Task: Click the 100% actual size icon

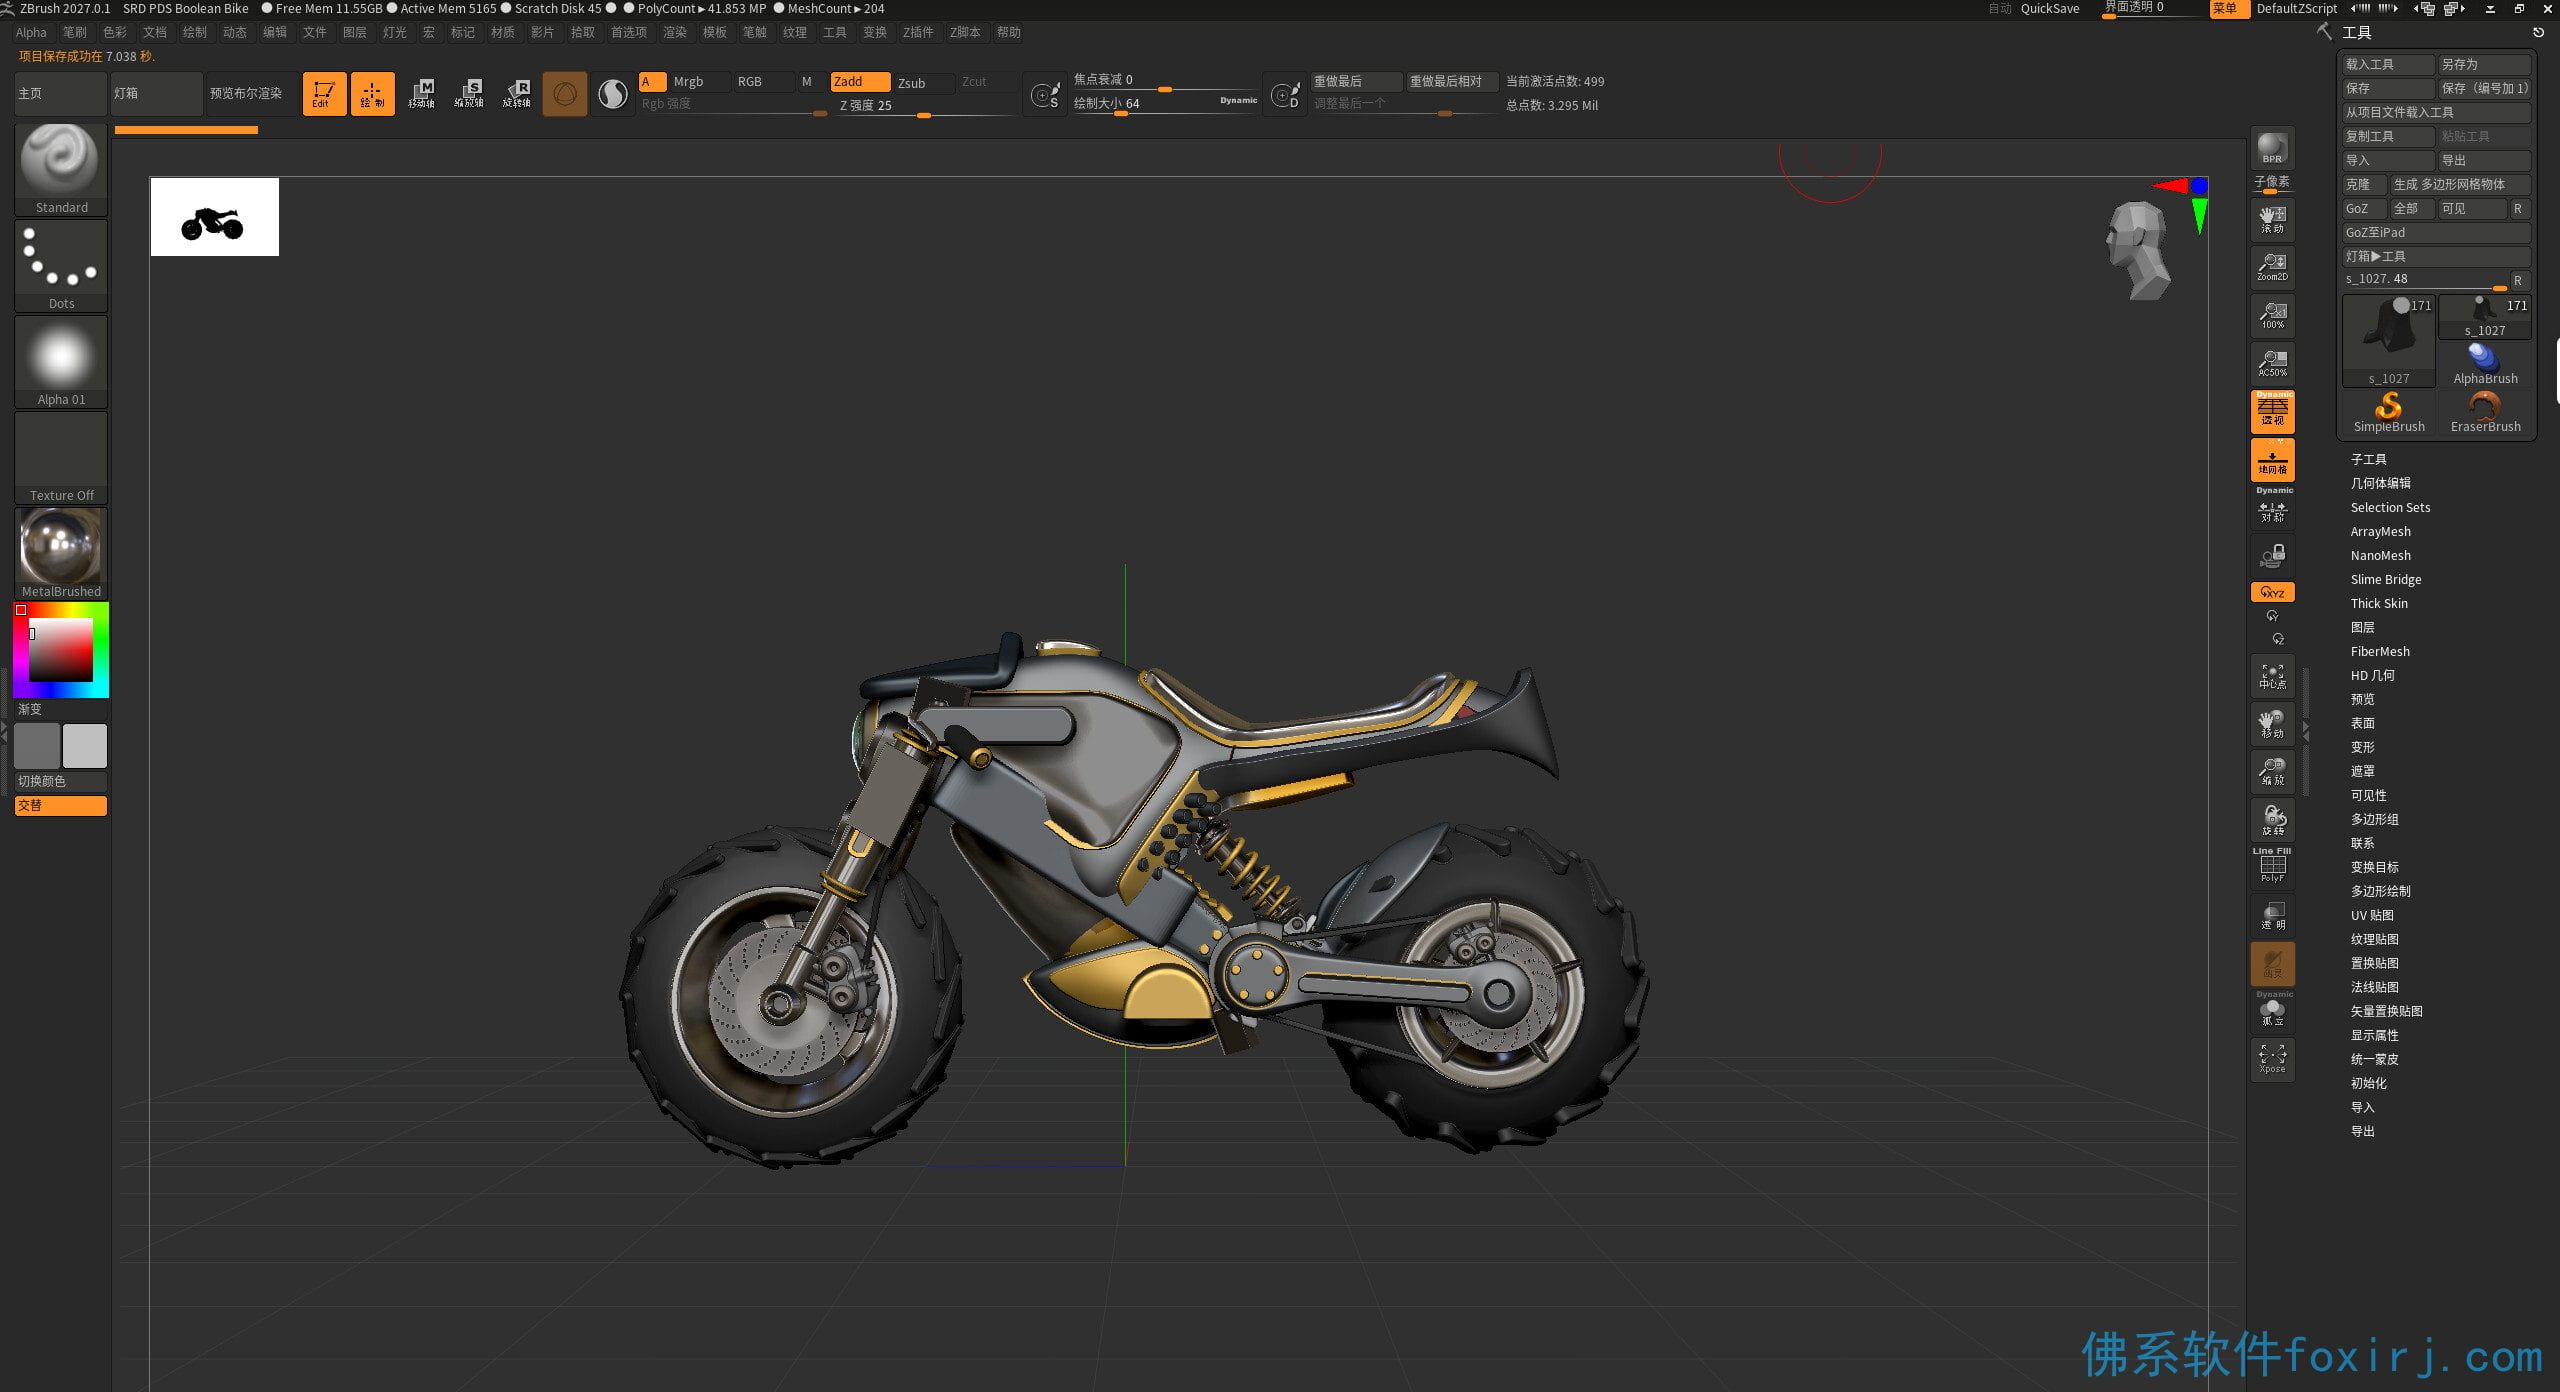Action: (x=2272, y=315)
